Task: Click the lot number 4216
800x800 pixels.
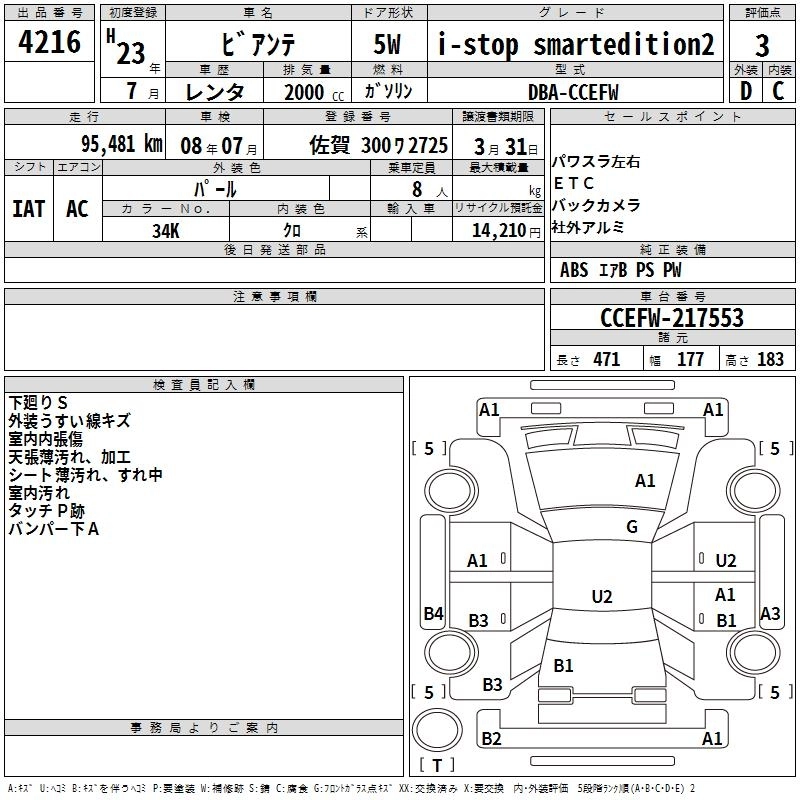Action: pos(50,43)
